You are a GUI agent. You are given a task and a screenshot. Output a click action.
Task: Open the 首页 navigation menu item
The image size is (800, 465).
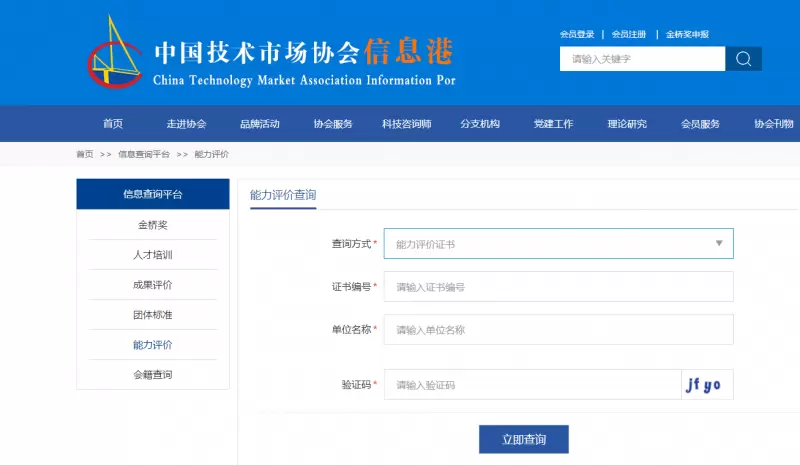tap(113, 124)
